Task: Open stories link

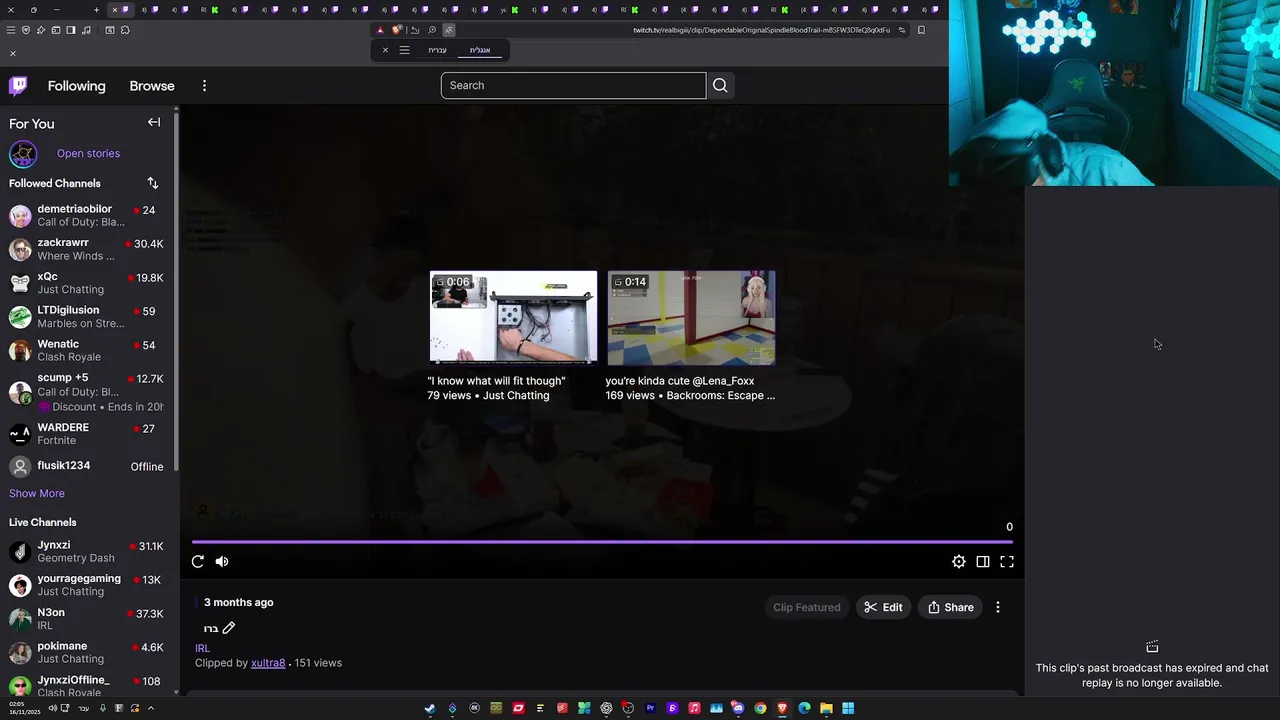Action: (x=88, y=153)
